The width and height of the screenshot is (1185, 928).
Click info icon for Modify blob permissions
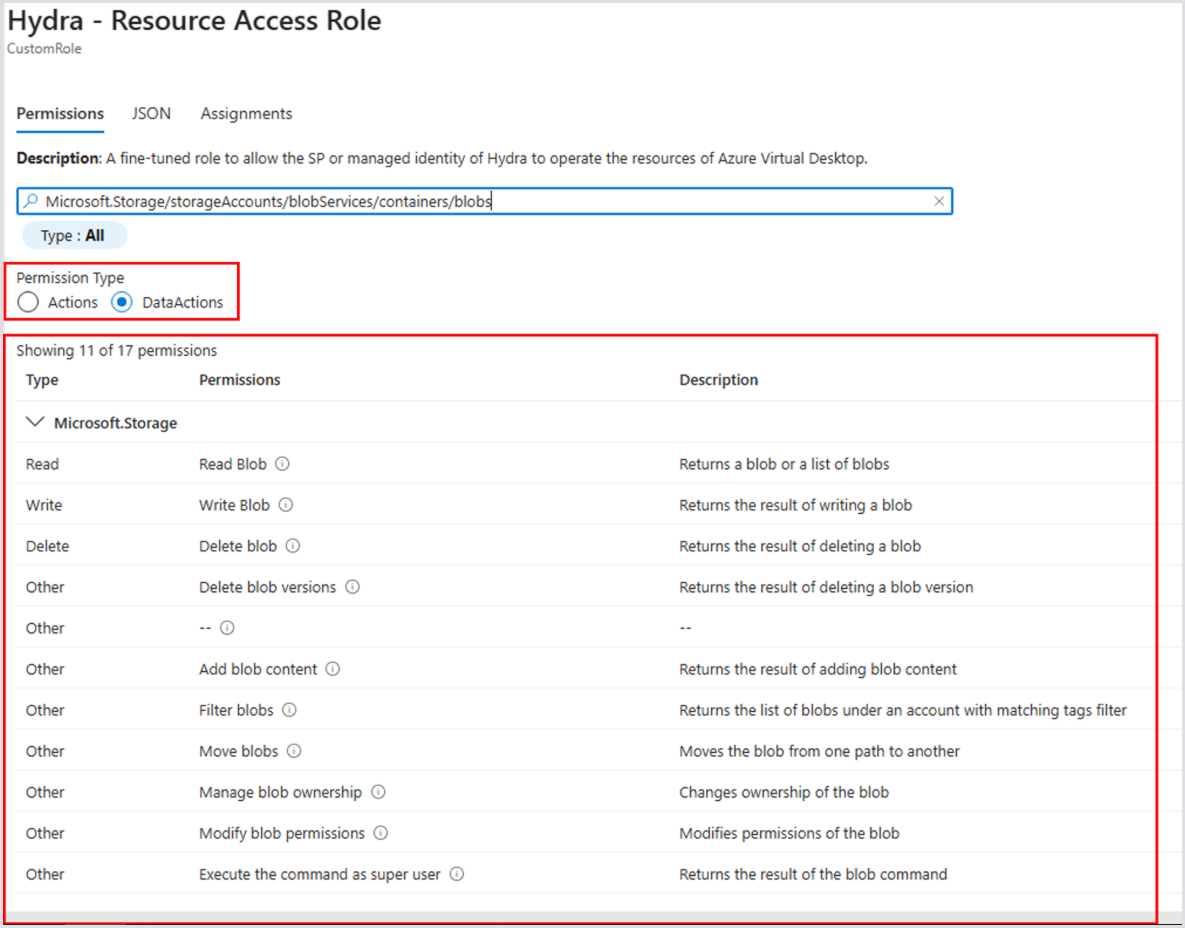pyautogui.click(x=381, y=833)
